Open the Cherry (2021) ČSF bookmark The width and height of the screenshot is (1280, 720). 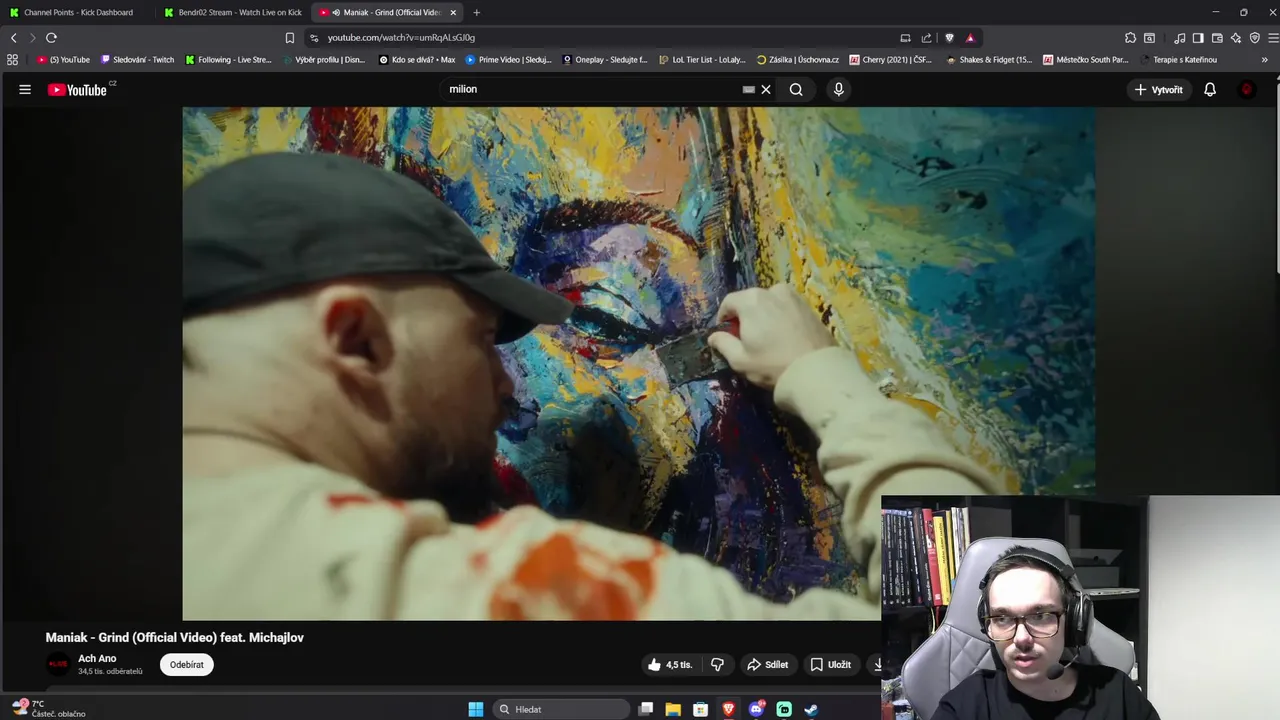(x=891, y=60)
